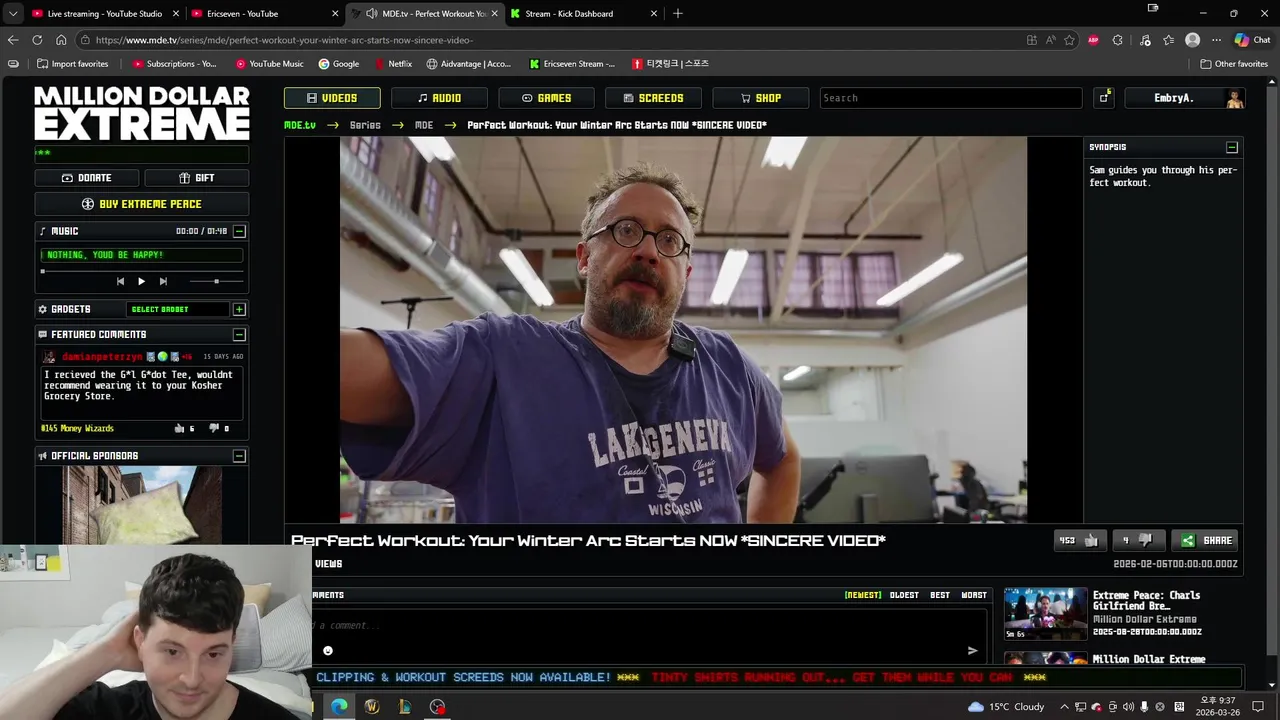The height and width of the screenshot is (720, 1280).
Task: Sort comments by BEST
Action: (940, 595)
